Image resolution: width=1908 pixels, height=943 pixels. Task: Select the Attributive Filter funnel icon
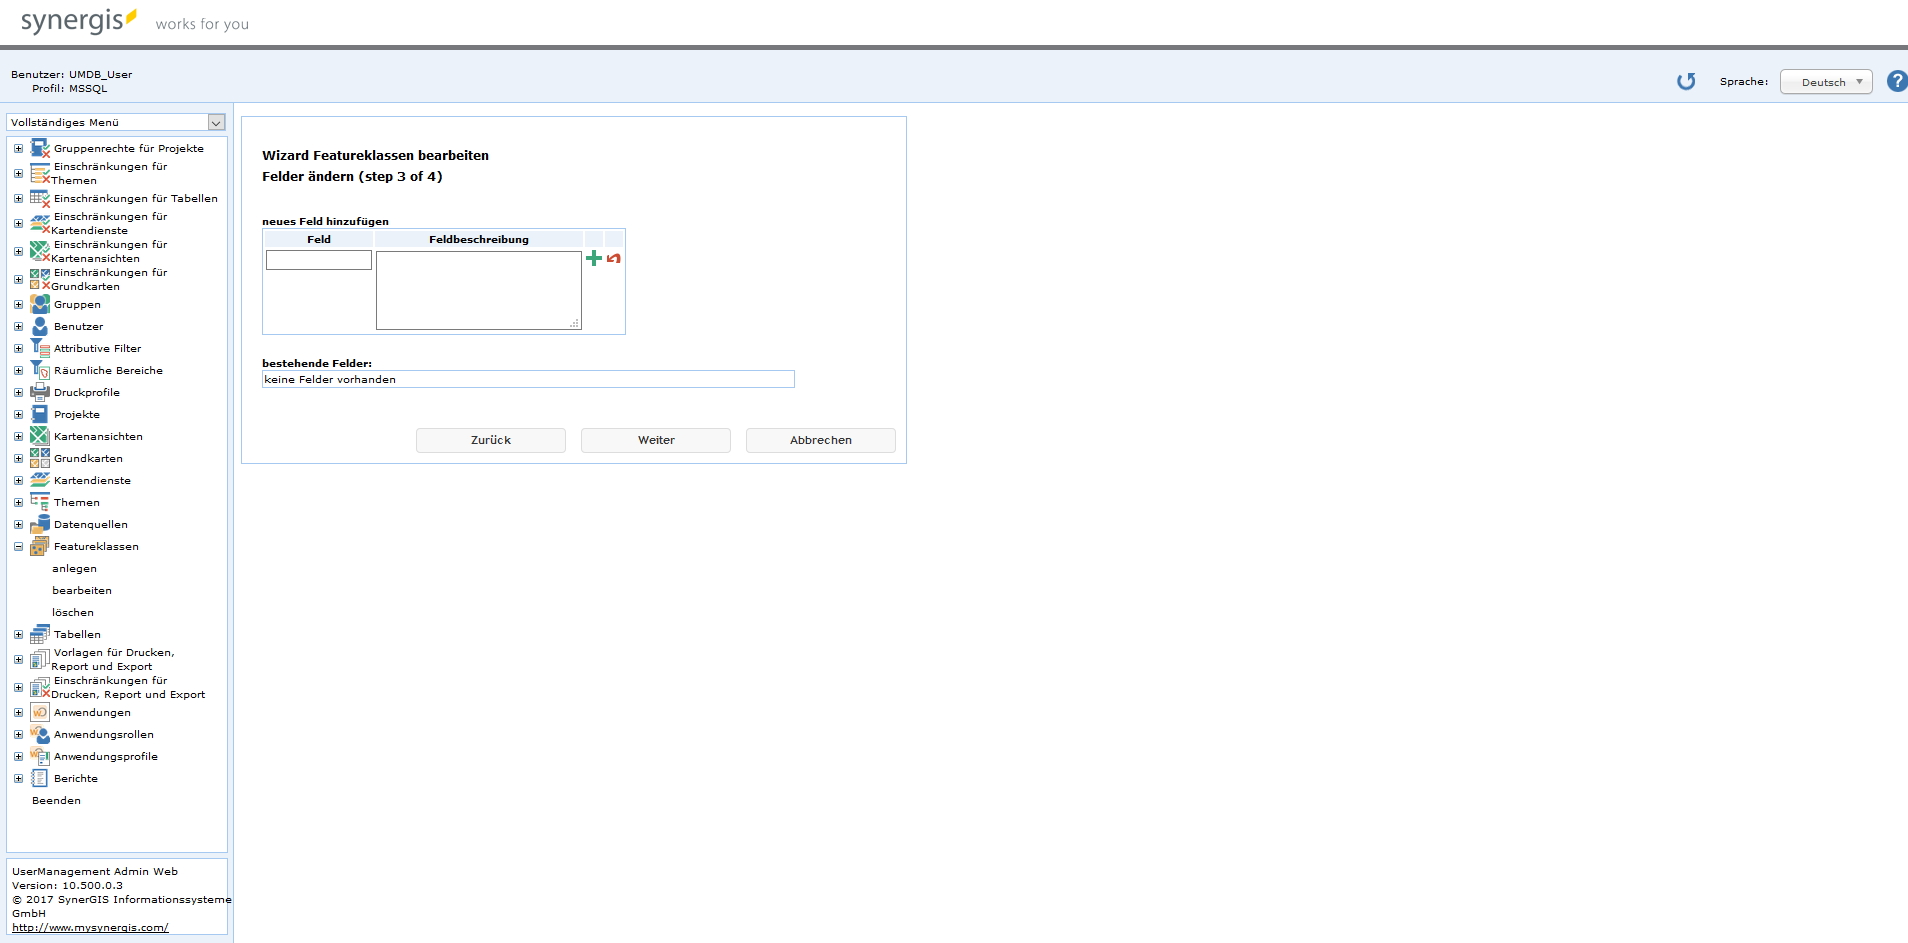39,348
